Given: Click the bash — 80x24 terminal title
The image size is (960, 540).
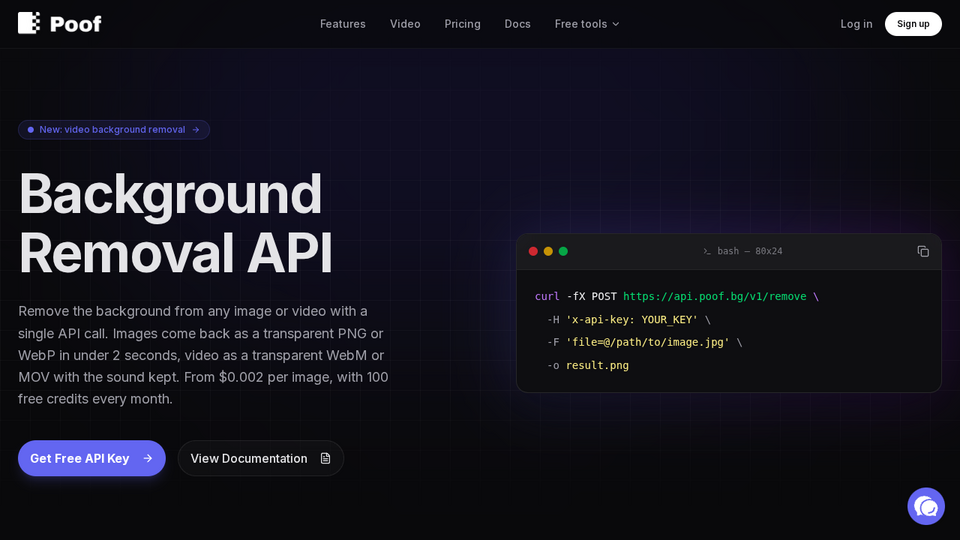Looking at the screenshot, I should point(749,251).
